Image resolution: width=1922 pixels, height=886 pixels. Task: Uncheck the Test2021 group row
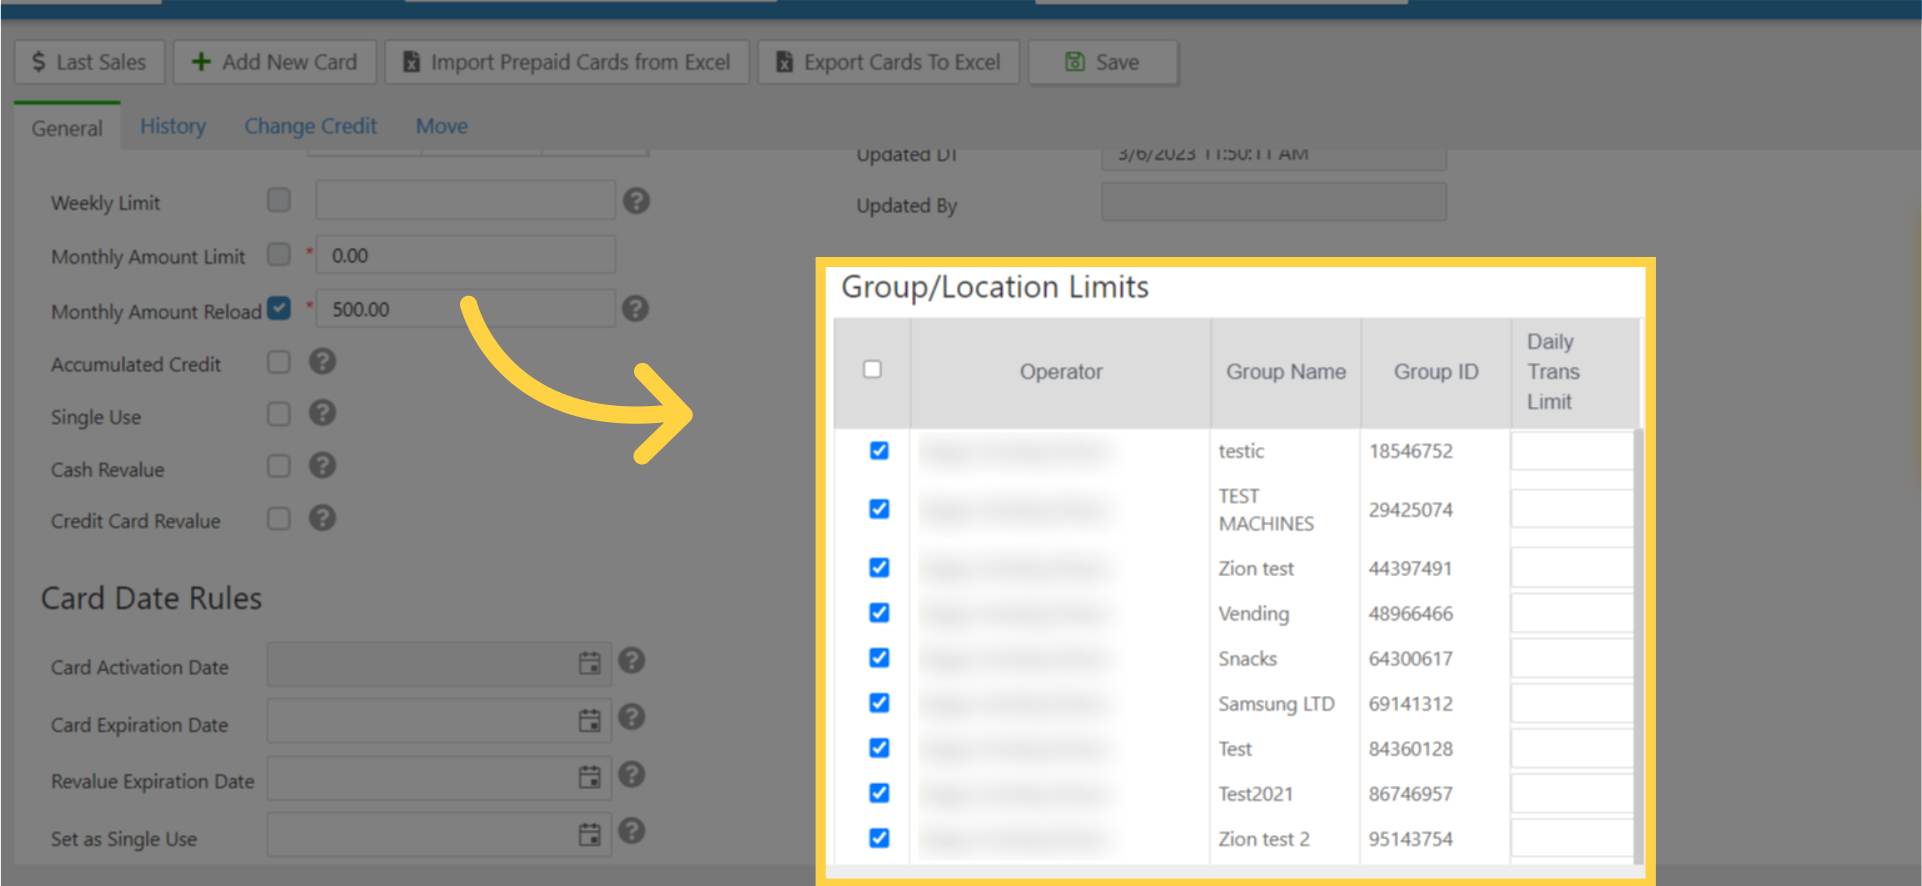pyautogui.click(x=879, y=792)
